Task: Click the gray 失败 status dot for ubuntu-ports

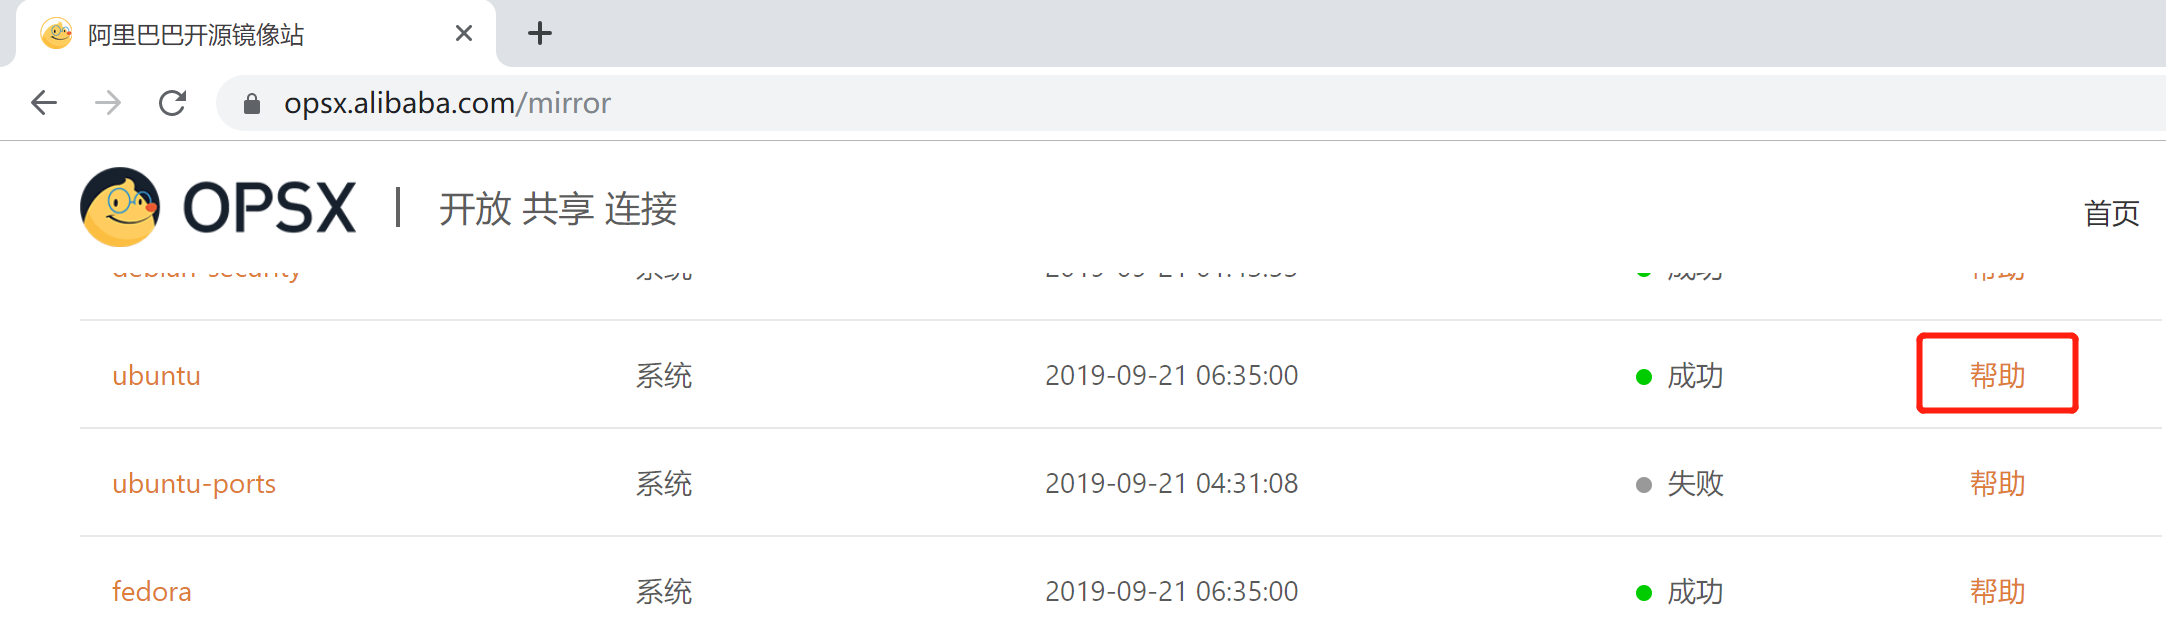Action: point(1643,485)
